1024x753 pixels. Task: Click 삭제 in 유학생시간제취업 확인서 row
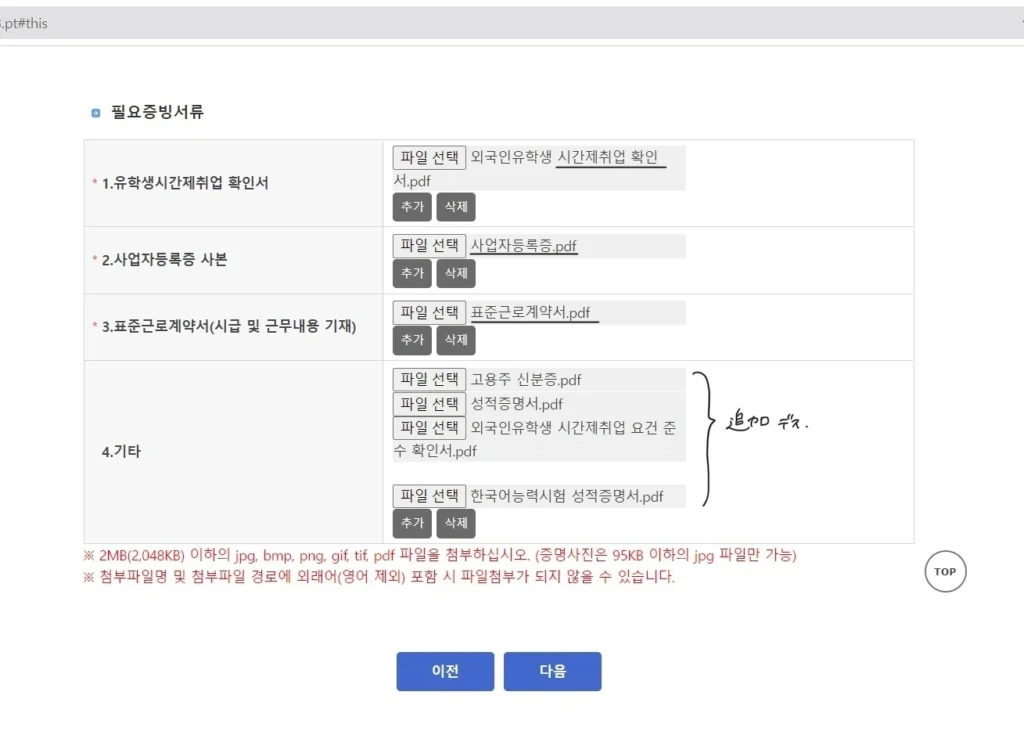[x=455, y=207]
